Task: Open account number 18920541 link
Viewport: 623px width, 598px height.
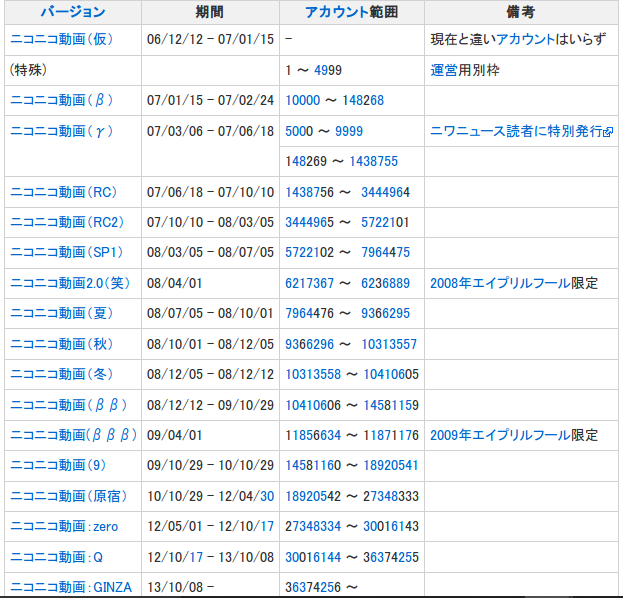Action: click(391, 464)
